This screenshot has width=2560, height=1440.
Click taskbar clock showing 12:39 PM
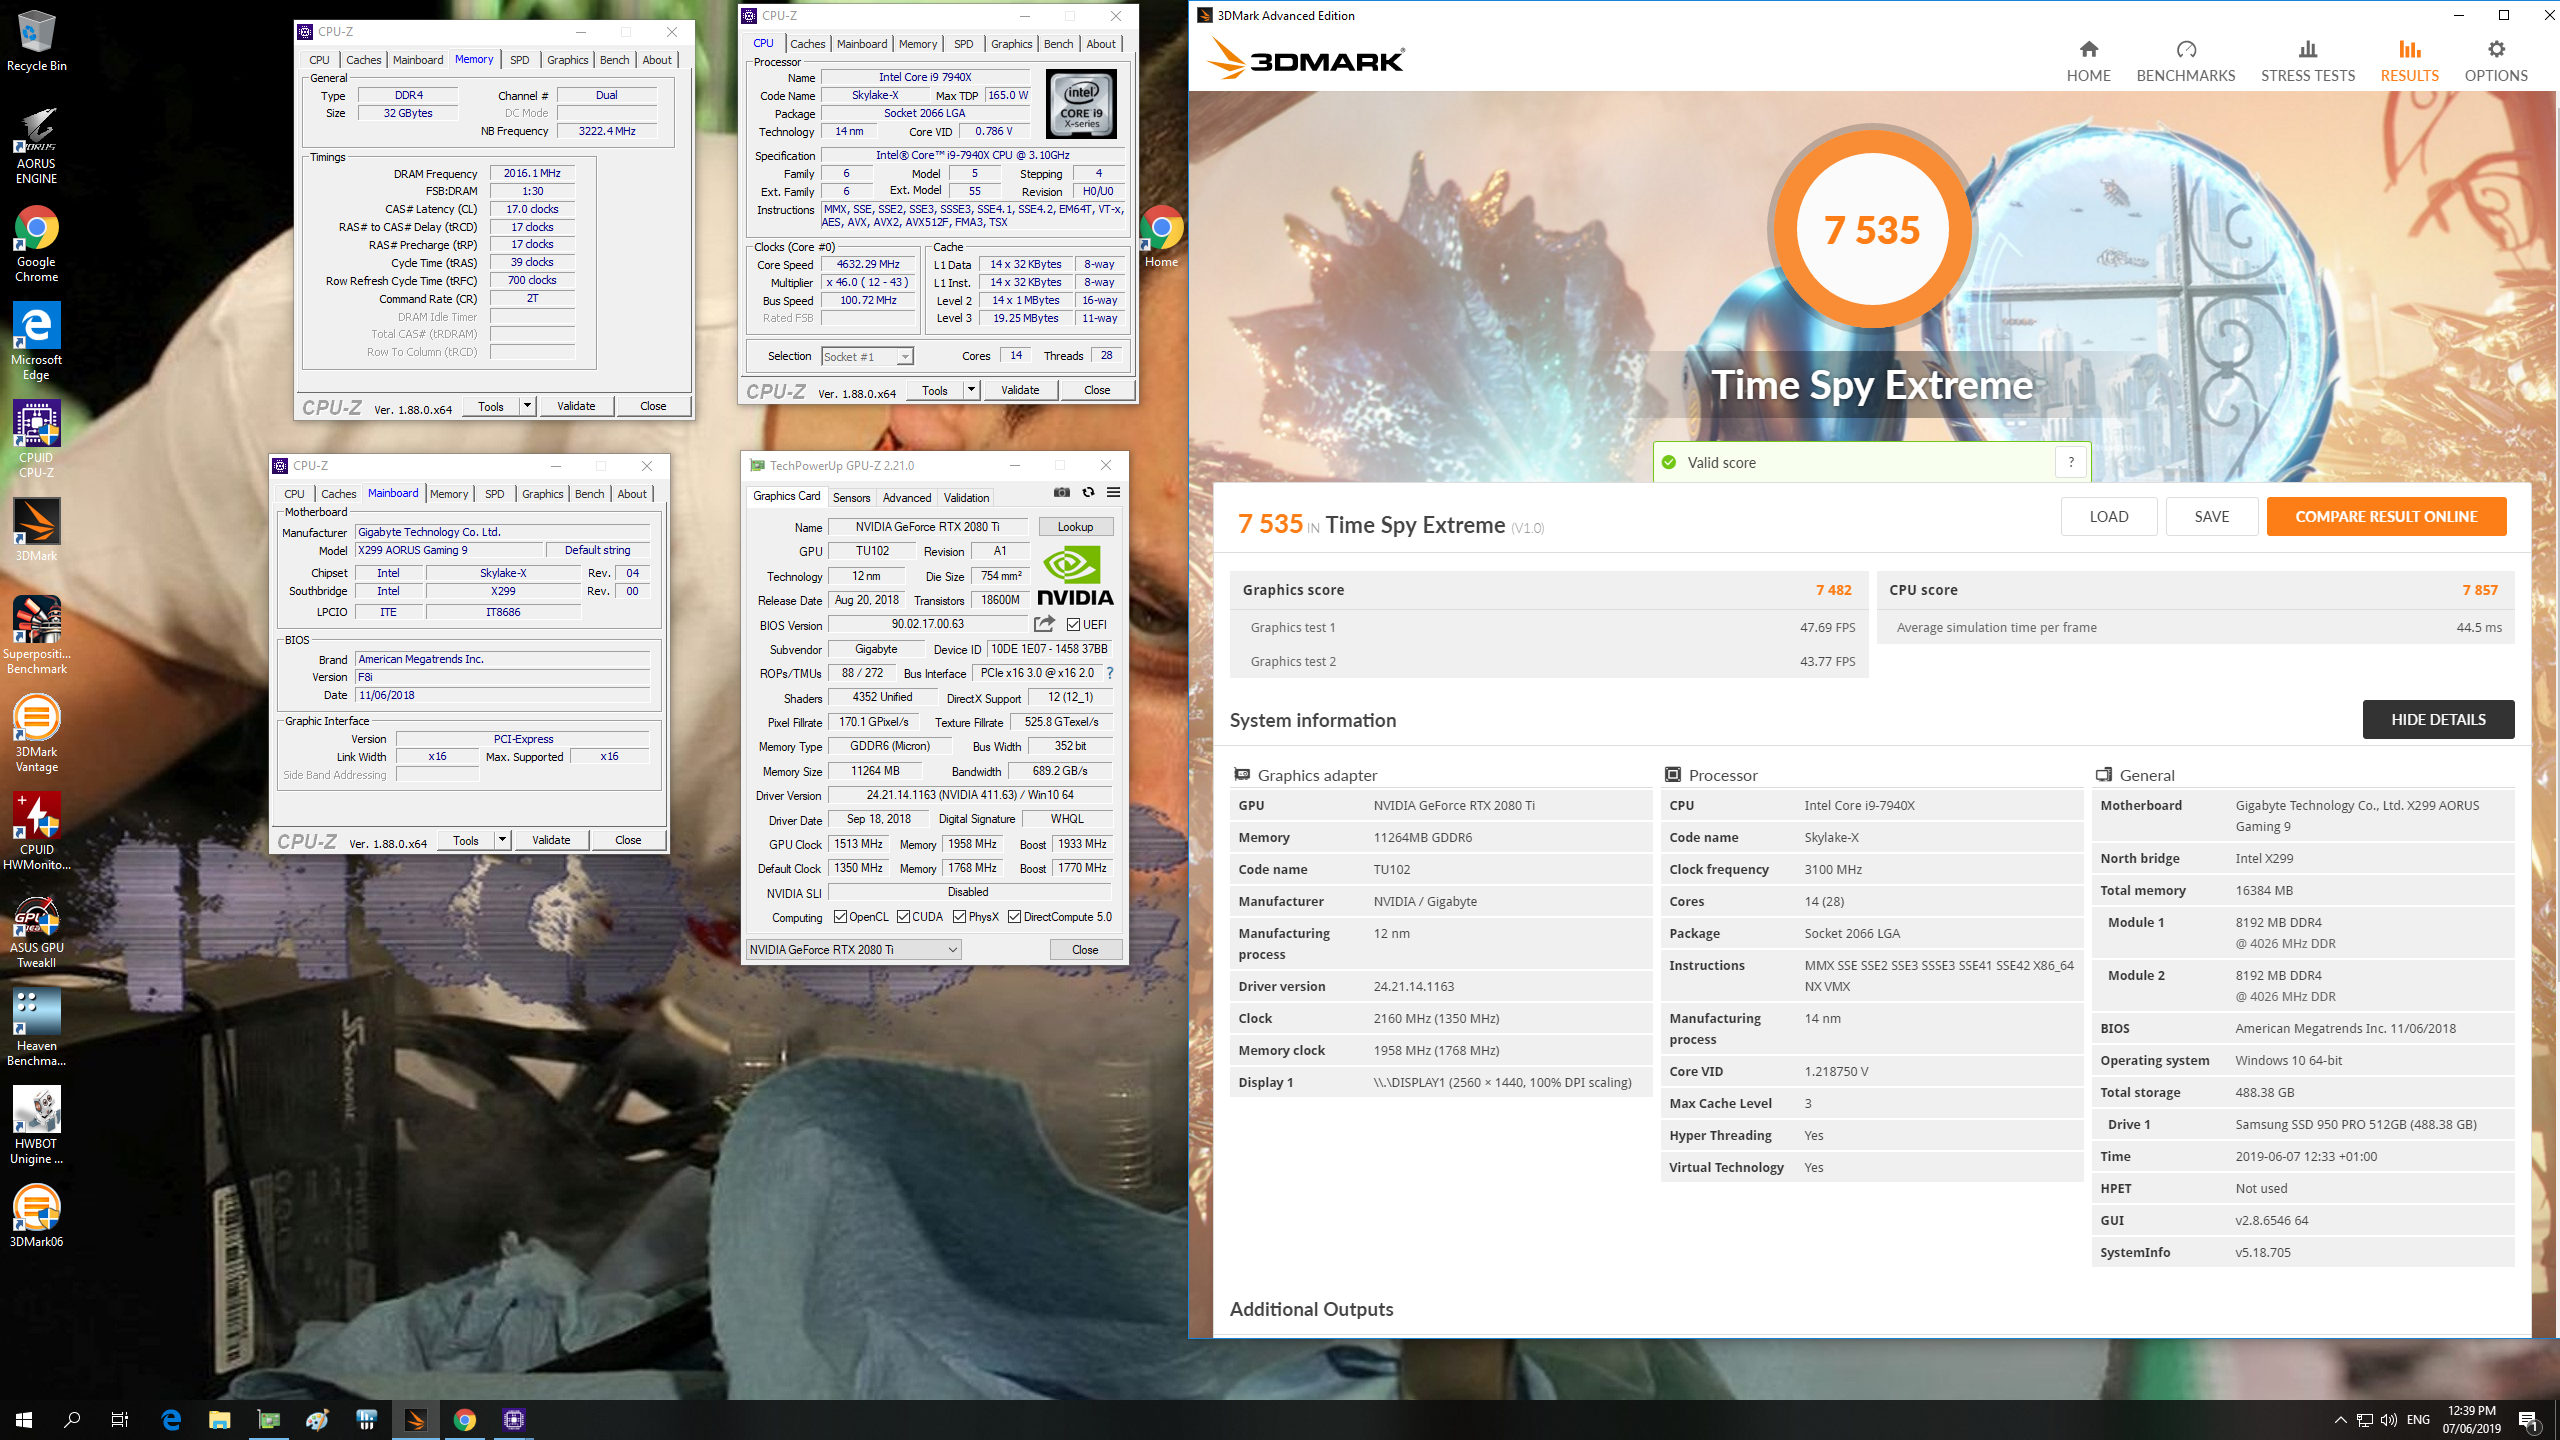(x=2472, y=1419)
